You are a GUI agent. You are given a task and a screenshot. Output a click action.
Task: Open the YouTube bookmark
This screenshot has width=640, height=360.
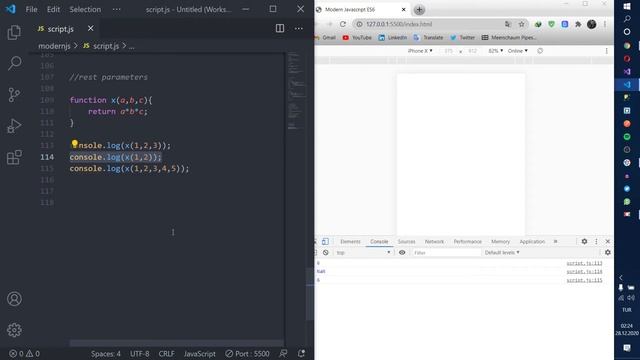tap(357, 38)
